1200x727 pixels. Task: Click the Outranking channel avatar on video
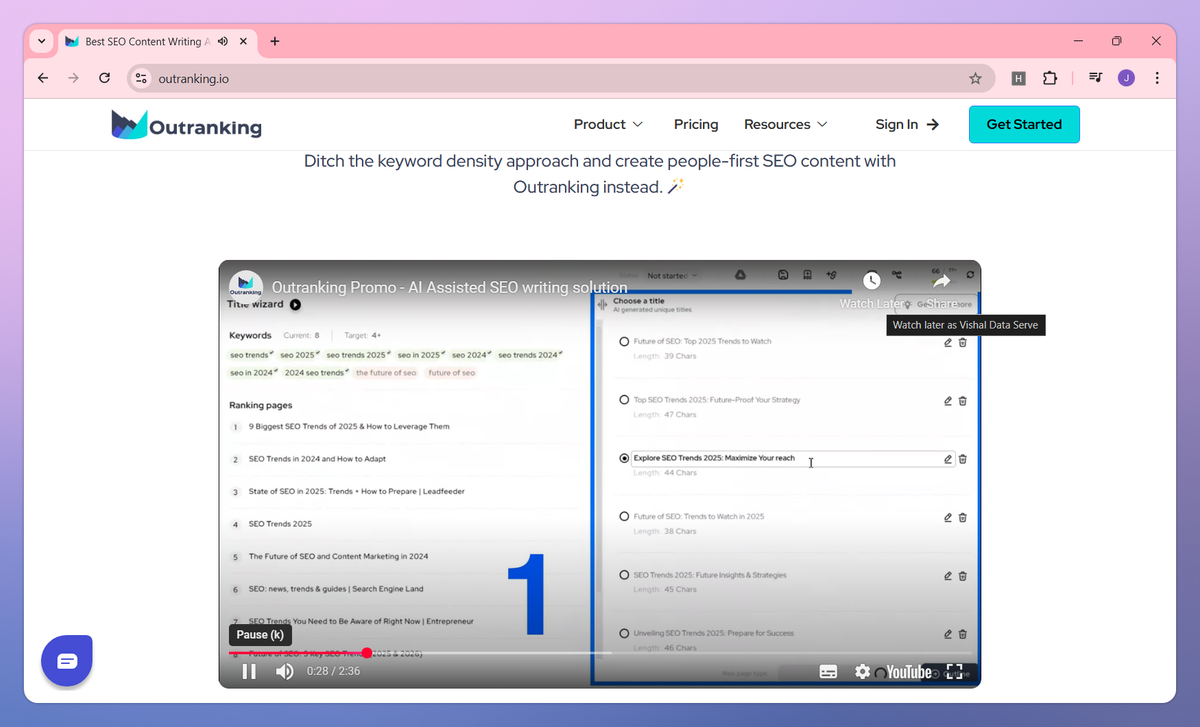[246, 287]
